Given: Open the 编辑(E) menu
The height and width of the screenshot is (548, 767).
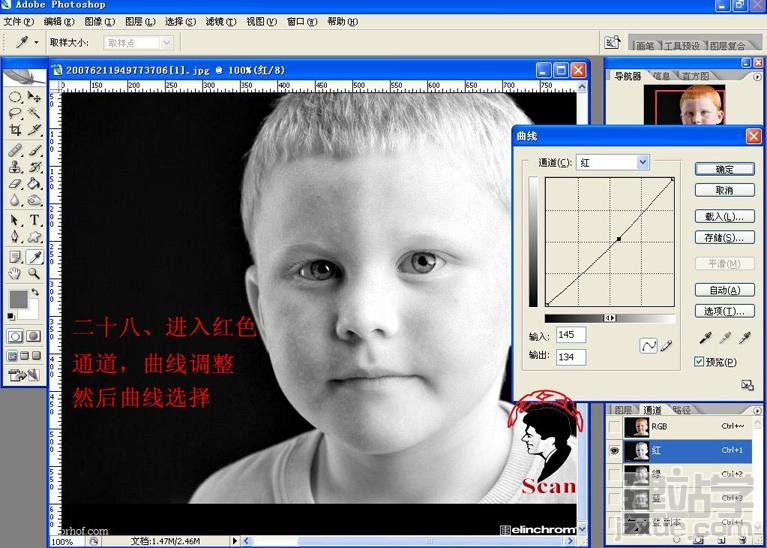Looking at the screenshot, I should click(59, 22).
